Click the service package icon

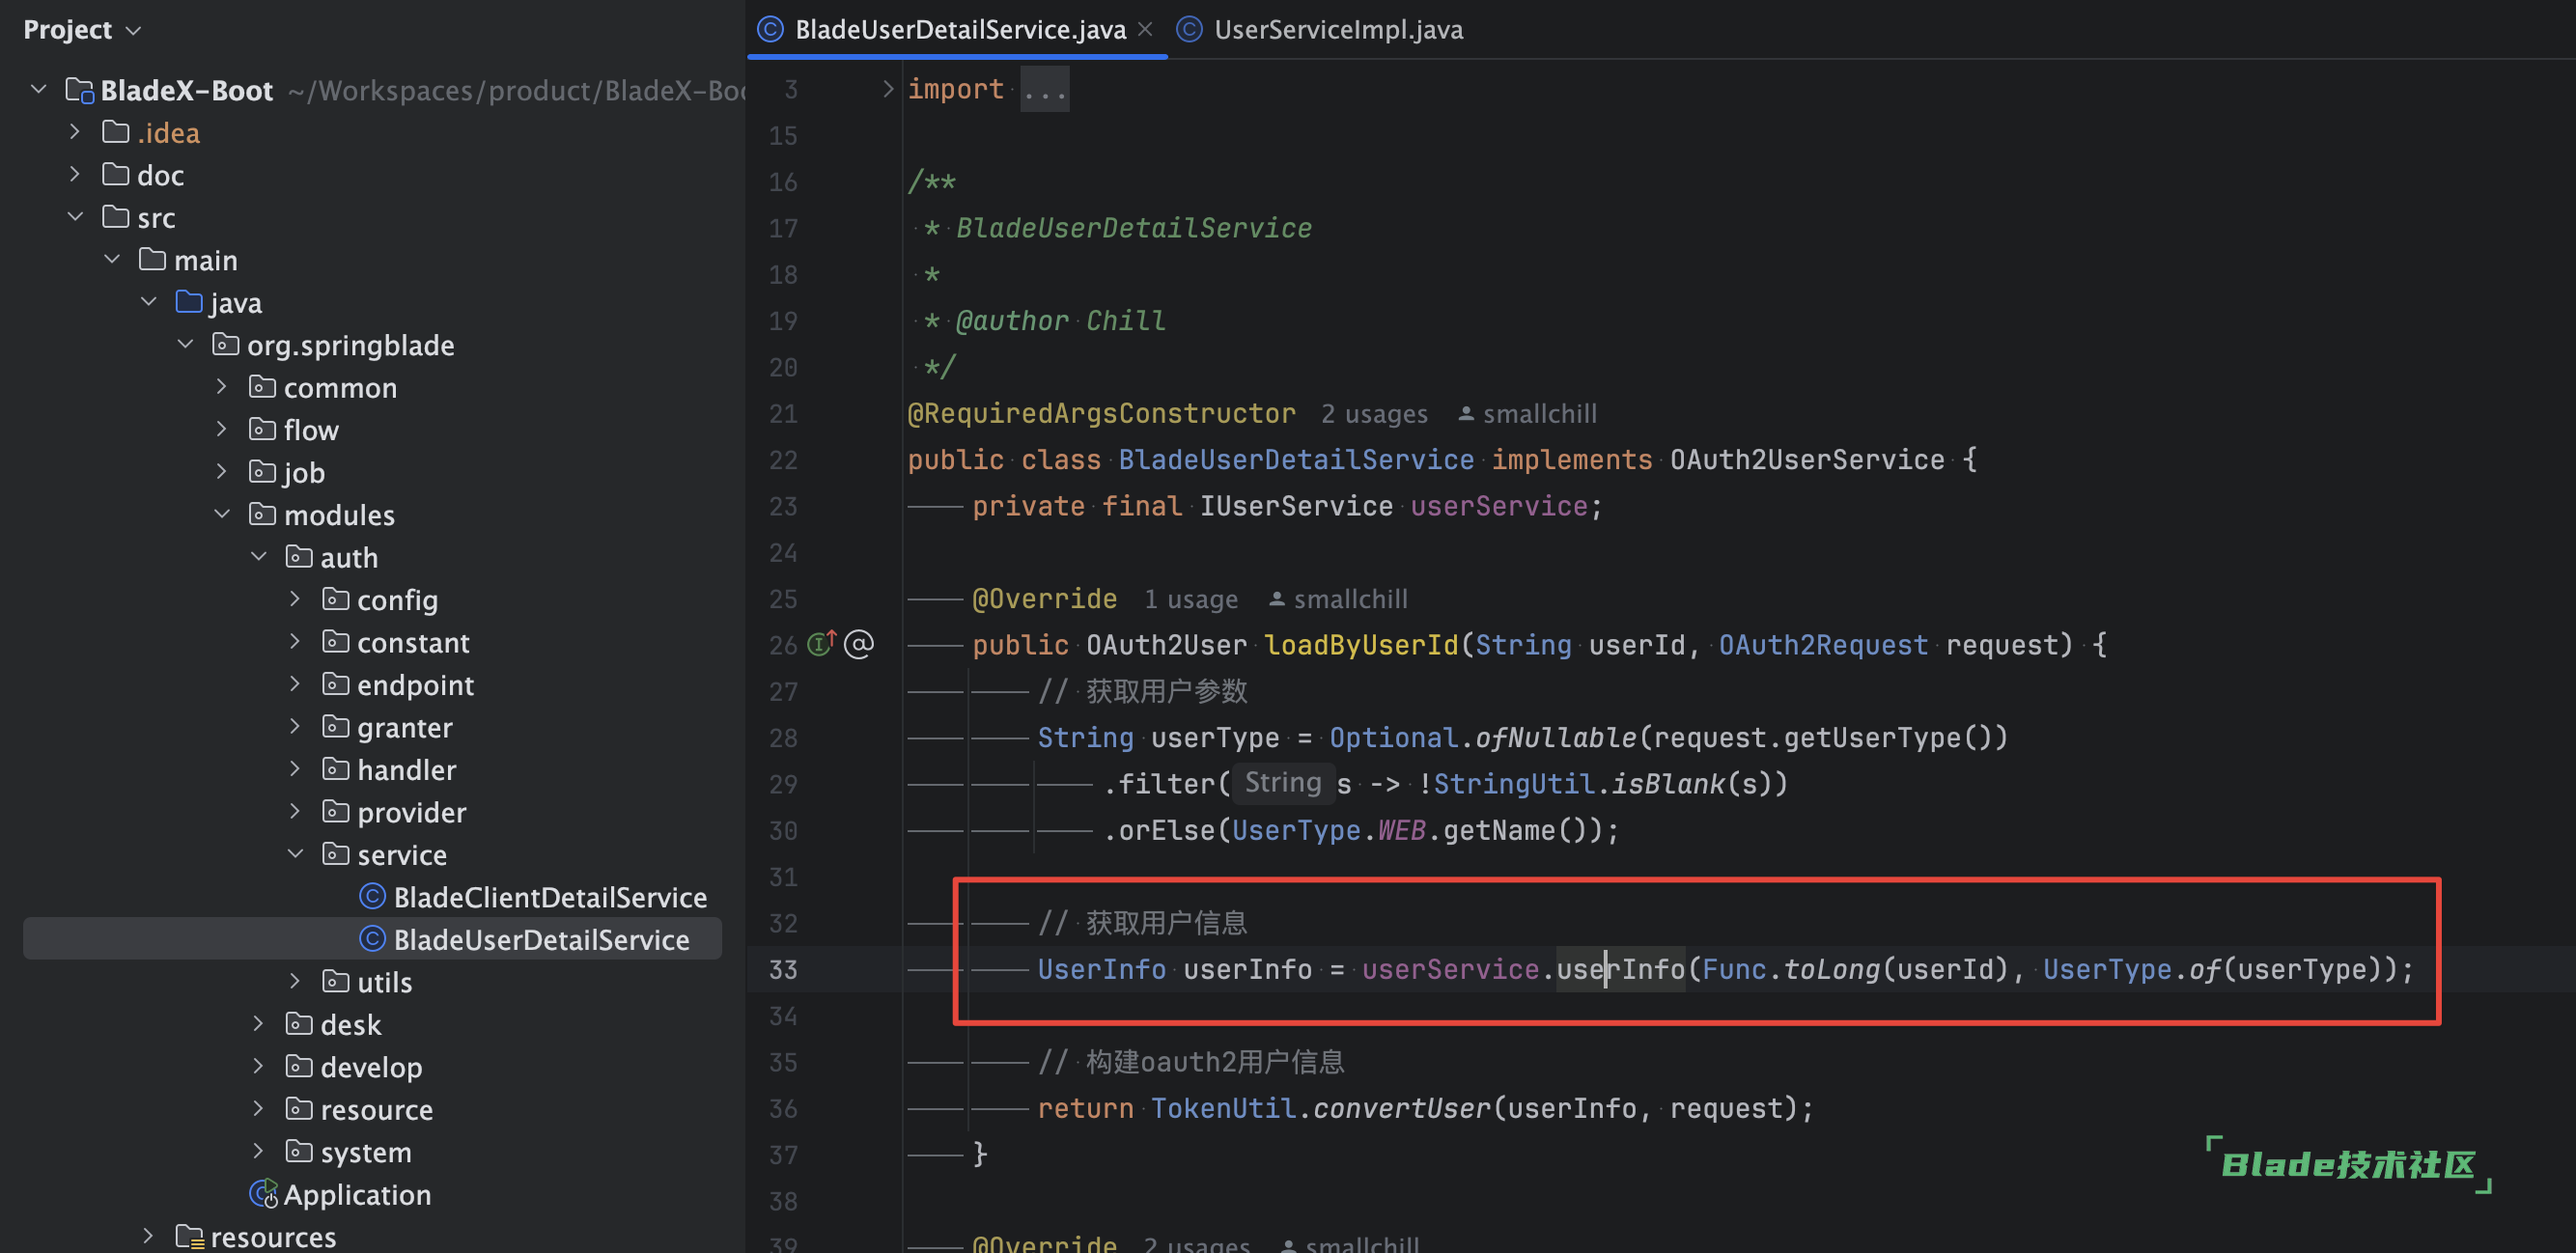pyautogui.click(x=336, y=855)
